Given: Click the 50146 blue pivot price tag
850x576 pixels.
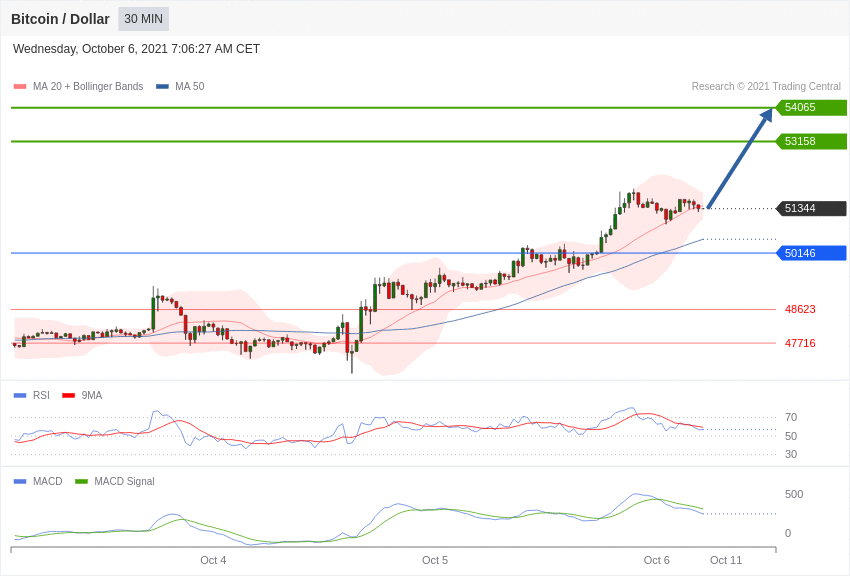Looking at the screenshot, I should [x=811, y=254].
